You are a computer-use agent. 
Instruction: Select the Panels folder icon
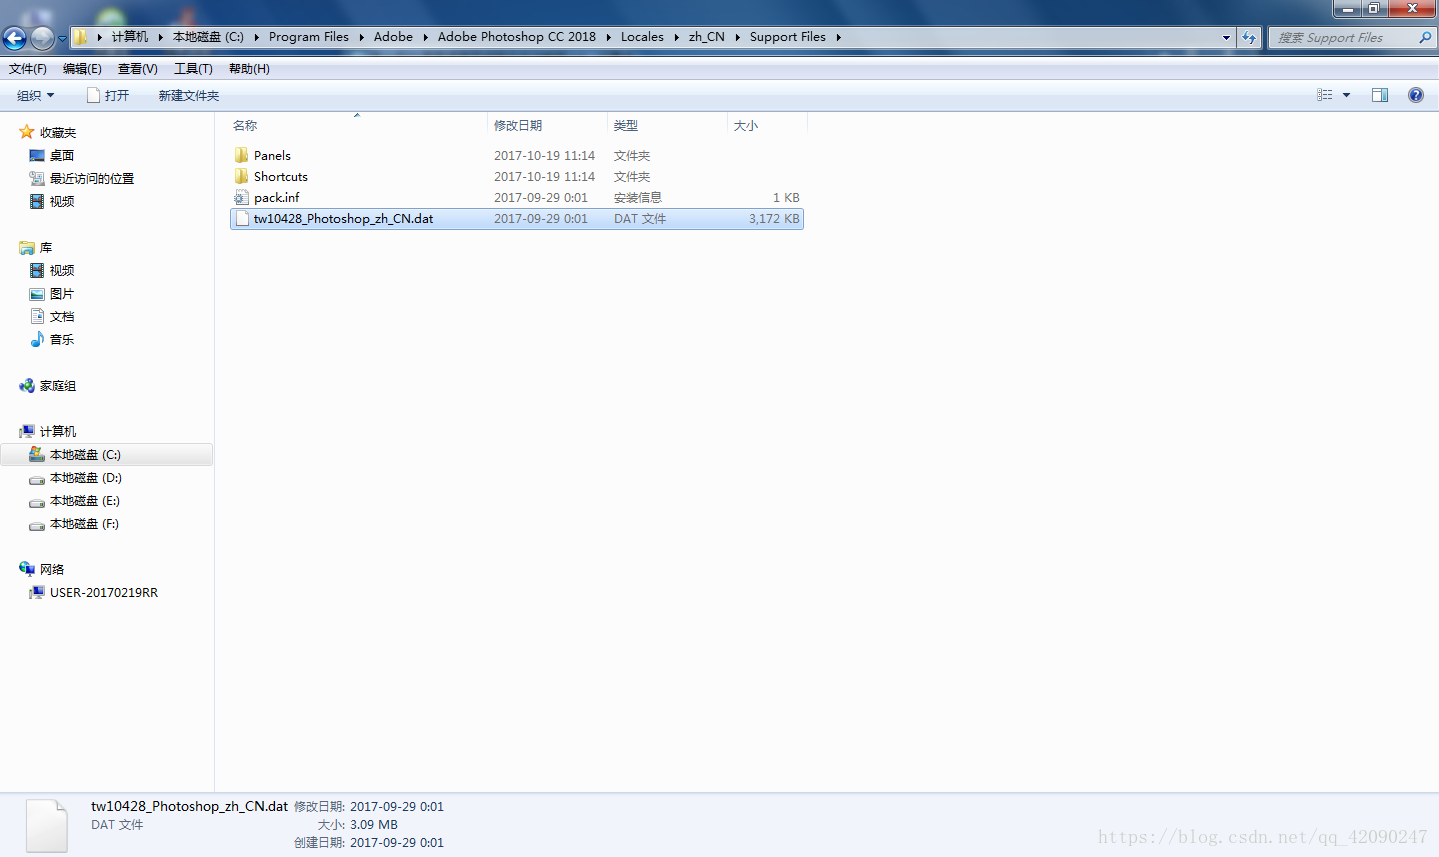coord(241,155)
